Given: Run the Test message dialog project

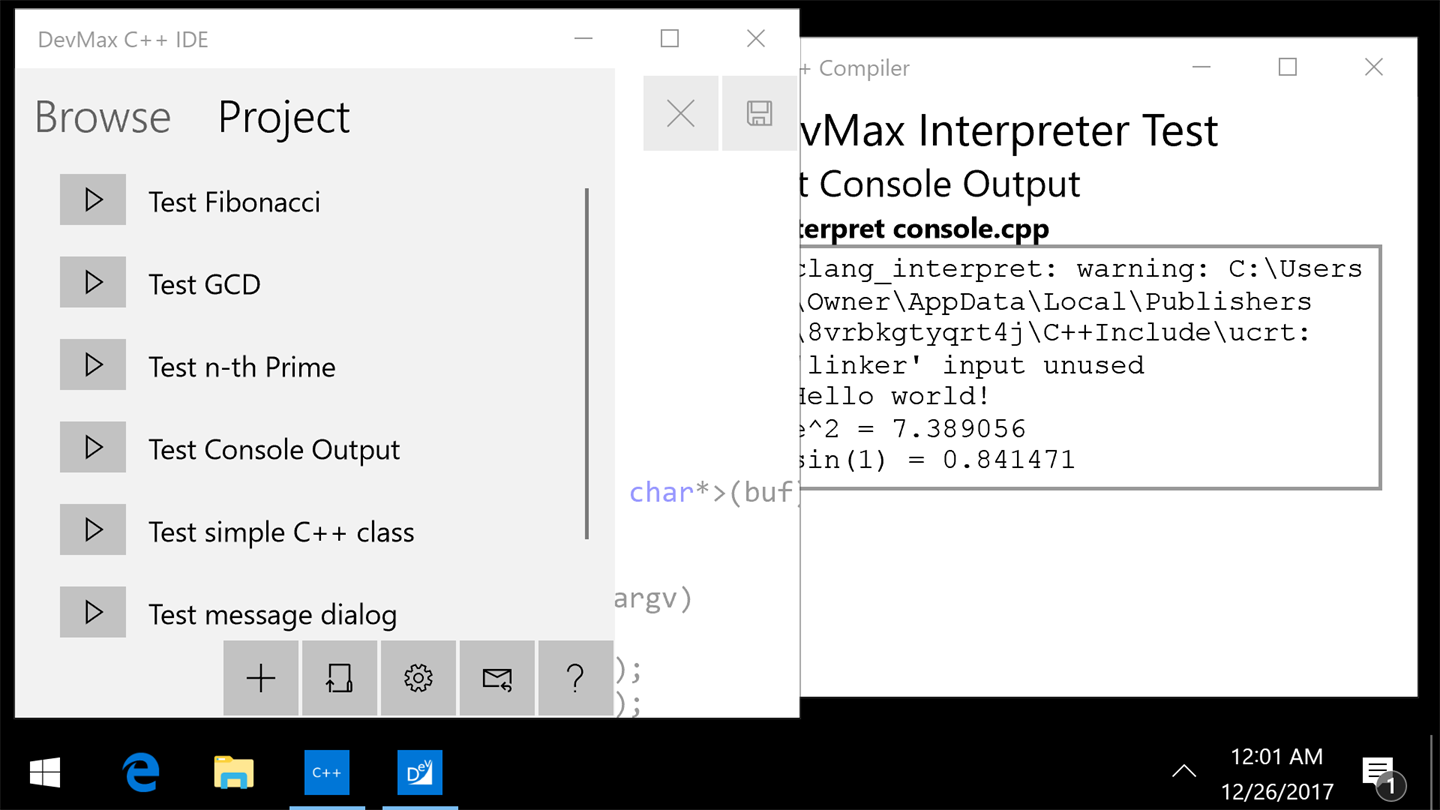Looking at the screenshot, I should pos(93,612).
